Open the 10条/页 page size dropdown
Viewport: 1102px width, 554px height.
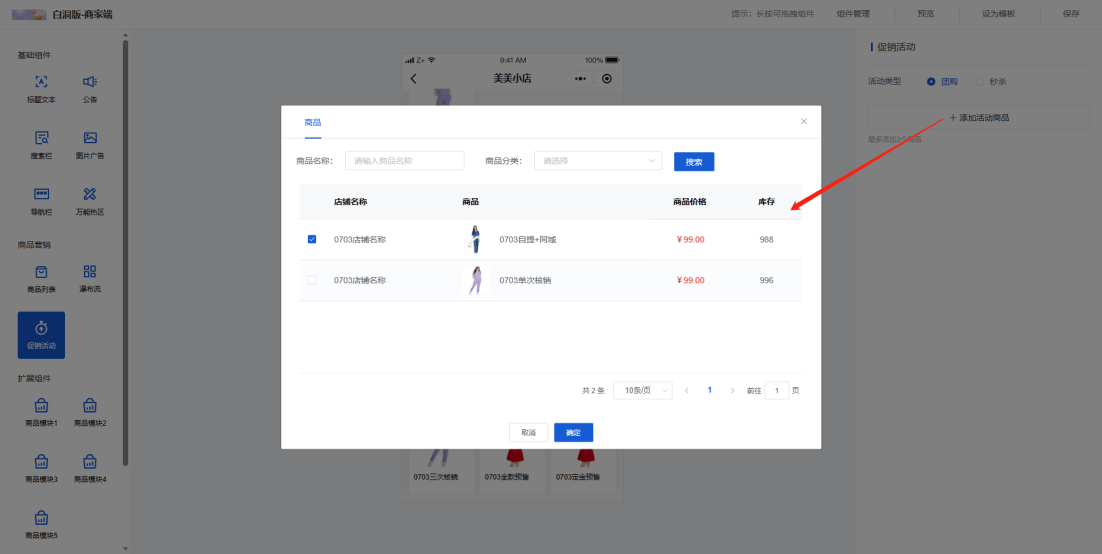[642, 390]
